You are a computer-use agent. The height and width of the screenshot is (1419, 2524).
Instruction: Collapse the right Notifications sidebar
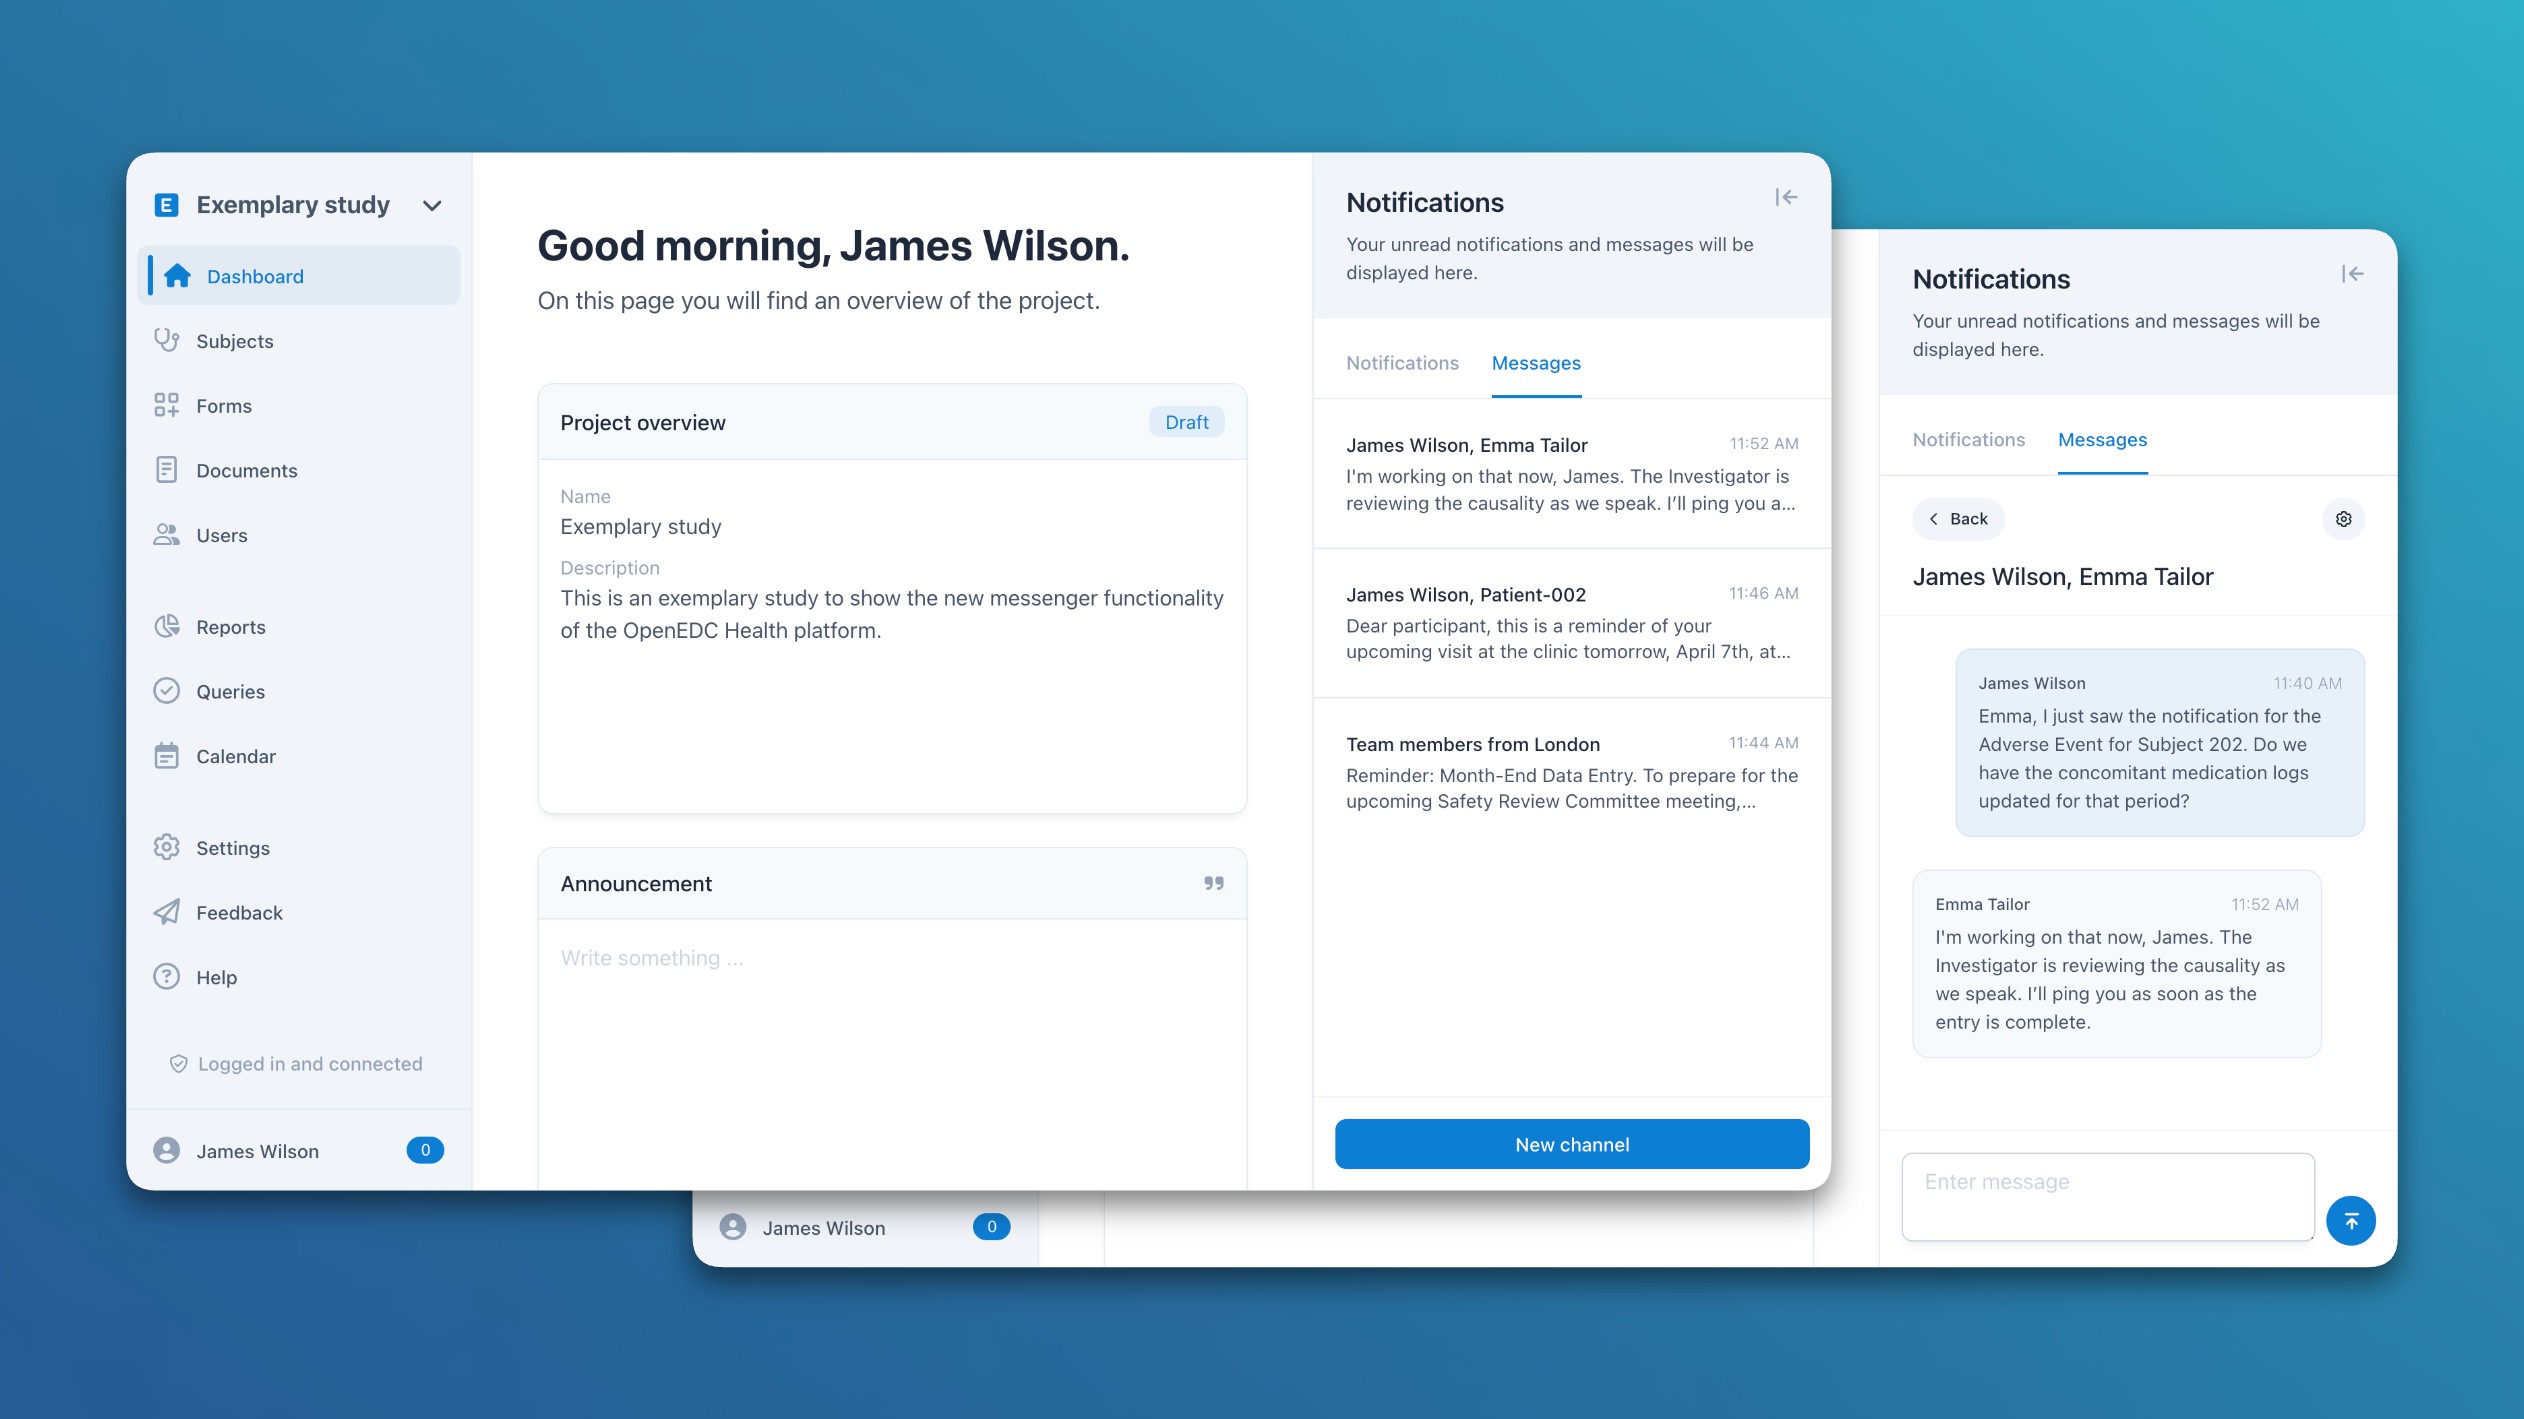pyautogui.click(x=2354, y=273)
